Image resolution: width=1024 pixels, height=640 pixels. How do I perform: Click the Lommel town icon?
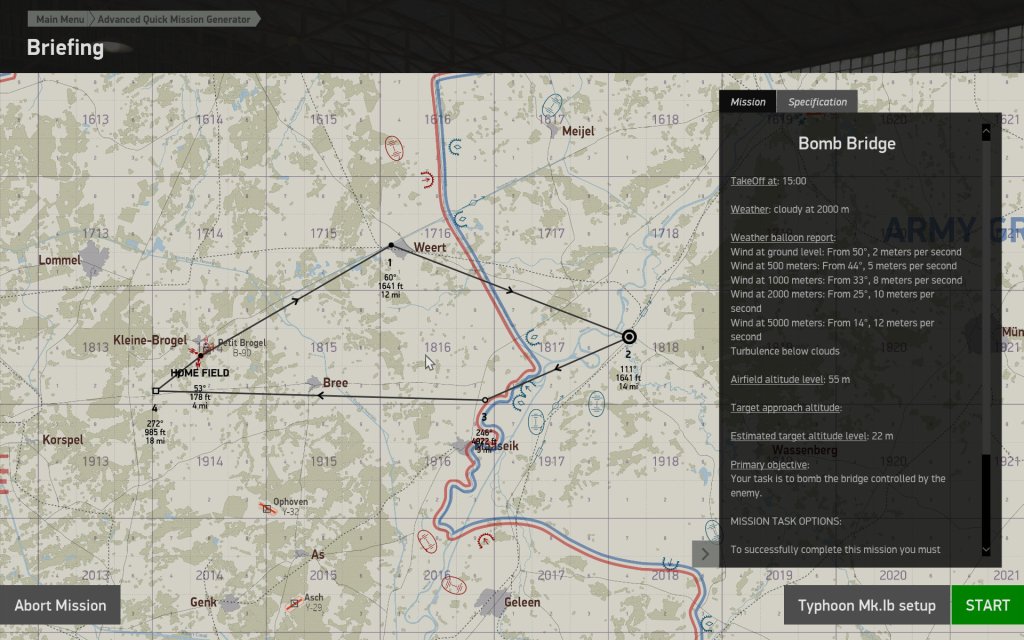coord(93,258)
